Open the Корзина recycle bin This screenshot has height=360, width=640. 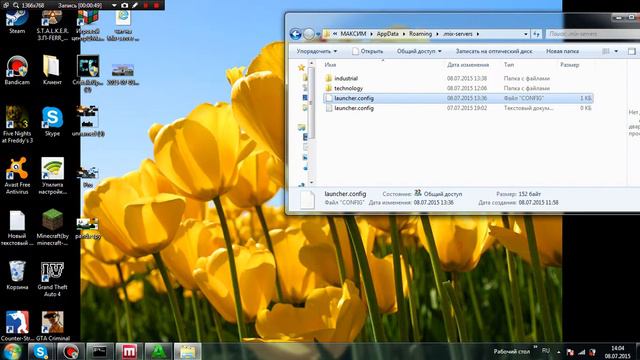pyautogui.click(x=17, y=276)
